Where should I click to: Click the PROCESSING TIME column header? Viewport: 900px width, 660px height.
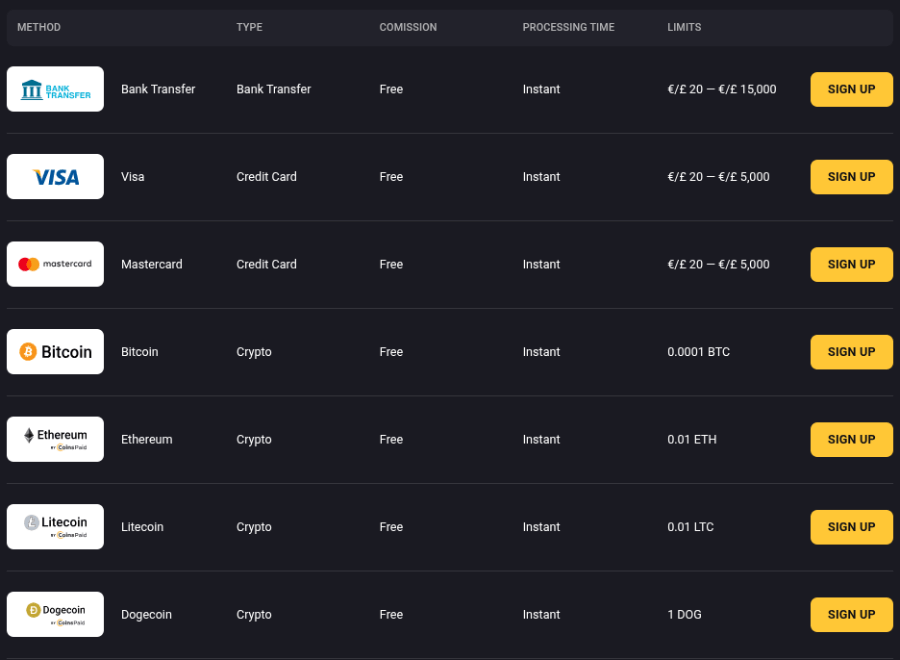568,27
